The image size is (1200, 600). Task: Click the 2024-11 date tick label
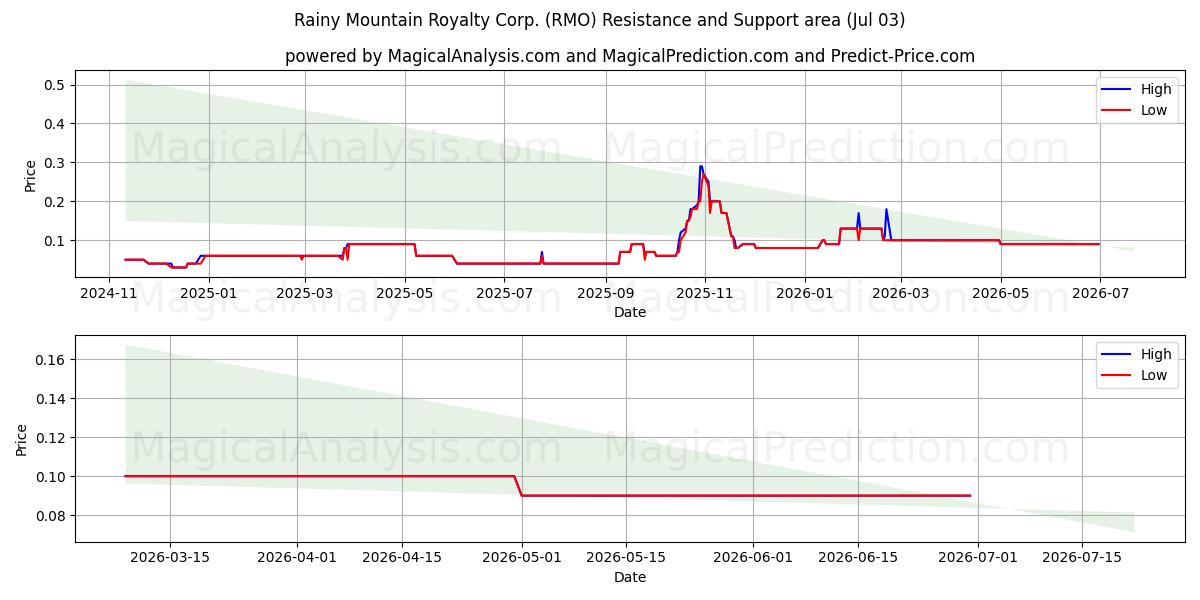pyautogui.click(x=109, y=294)
